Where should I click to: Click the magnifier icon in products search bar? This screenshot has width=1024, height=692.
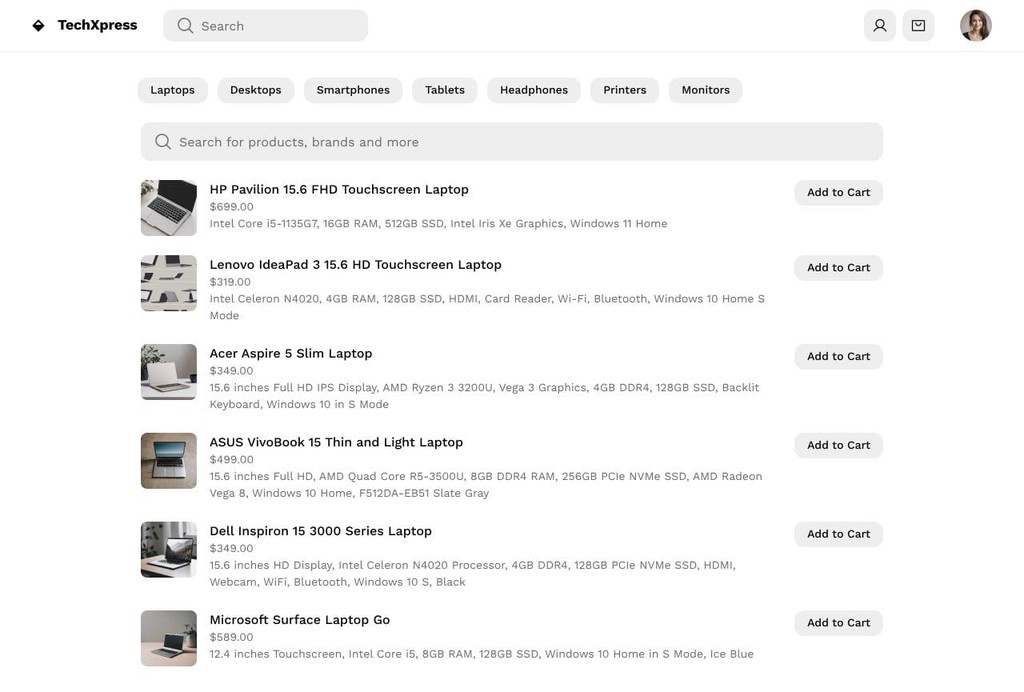(x=163, y=142)
